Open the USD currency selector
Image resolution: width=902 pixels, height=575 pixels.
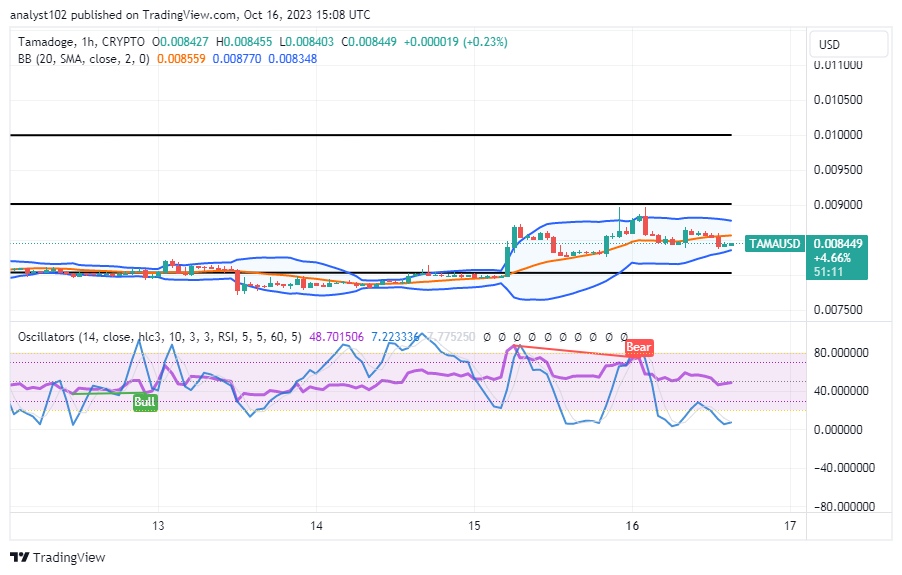tap(849, 44)
